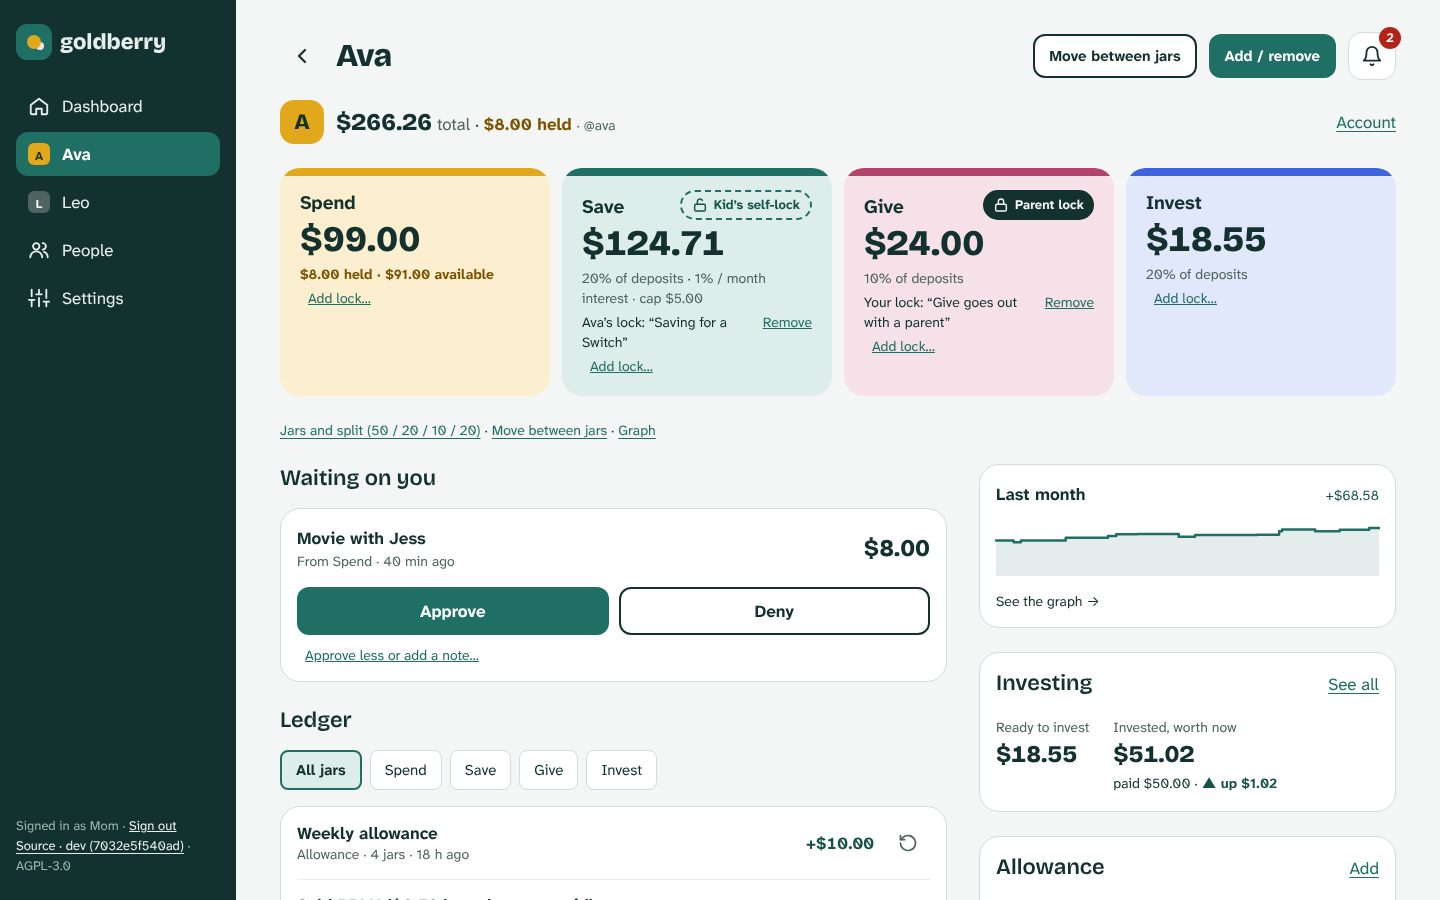The image size is (1440, 900).
Task: Click the Kid's self-lock badge
Action: pyautogui.click(x=746, y=205)
